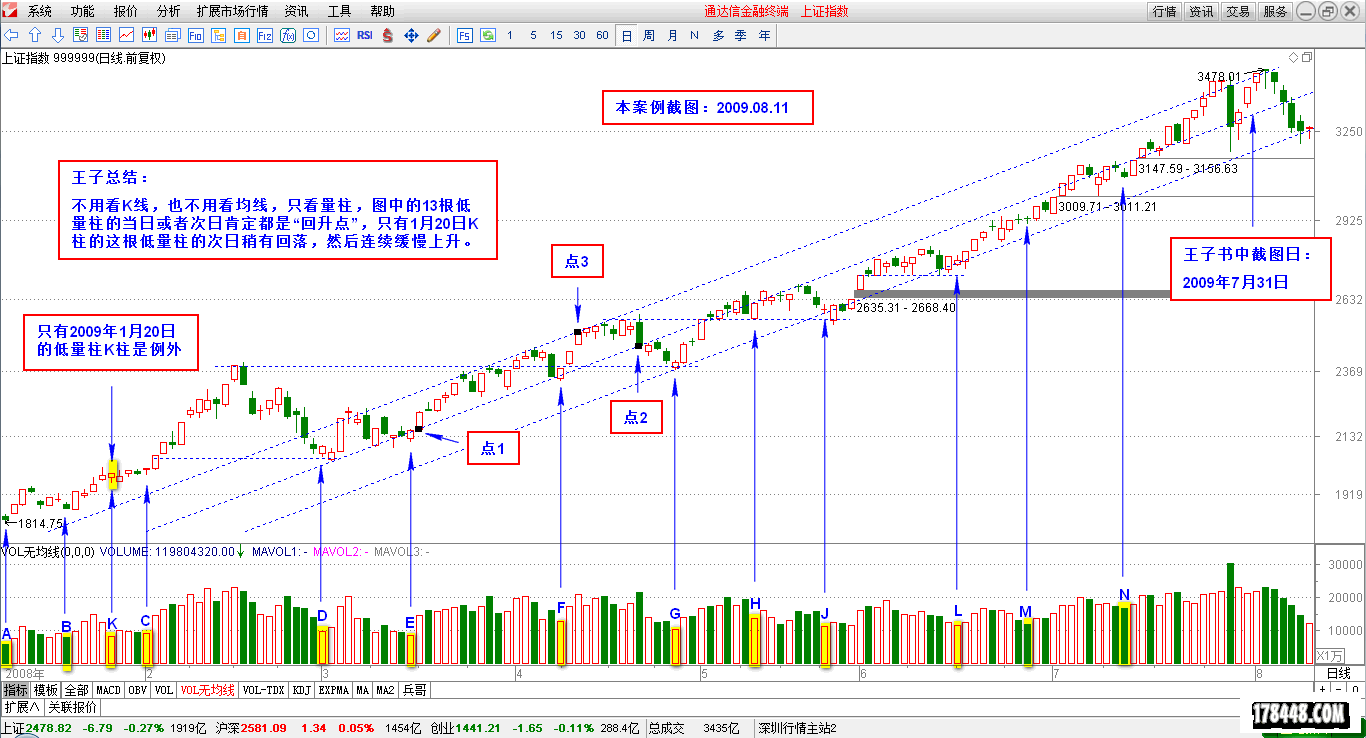Select the 季 quarterly period
Viewport: 1366px width, 738px height.
(741, 35)
